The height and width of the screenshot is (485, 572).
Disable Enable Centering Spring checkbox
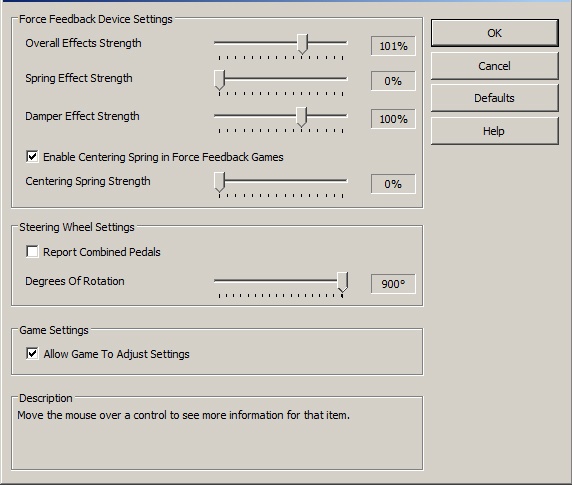(32, 157)
